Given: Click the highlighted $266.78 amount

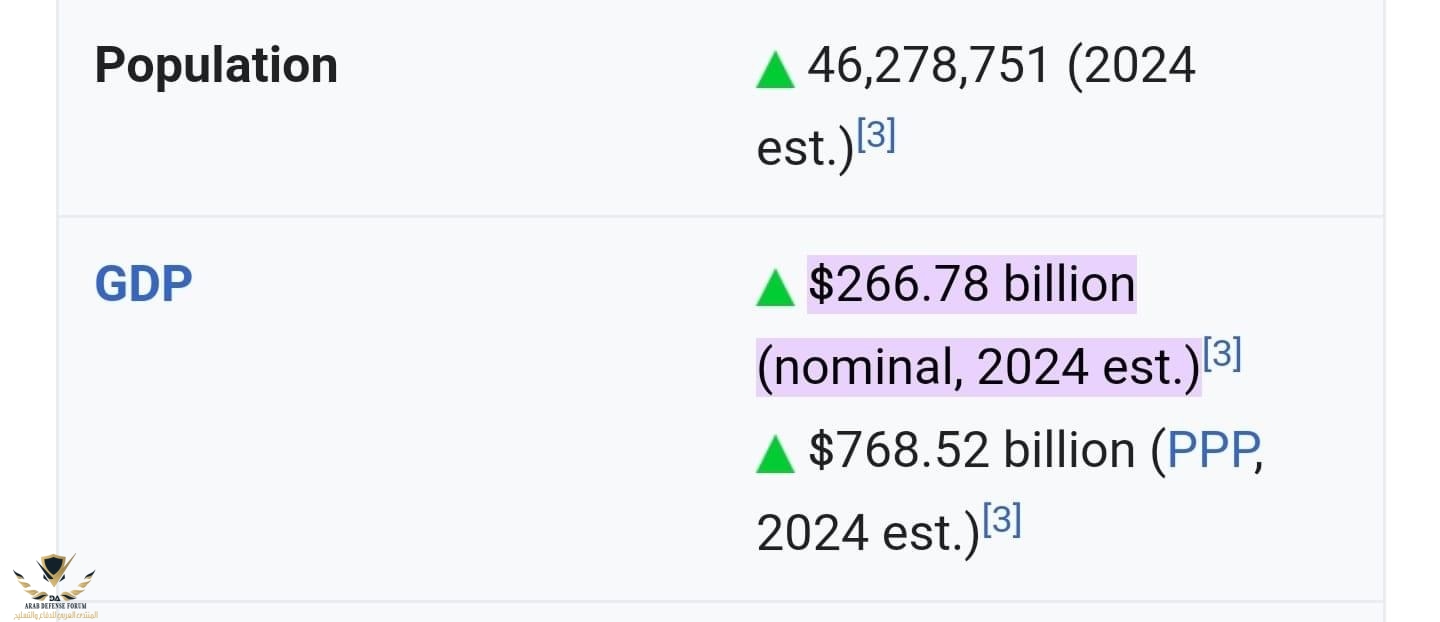Looking at the screenshot, I should coord(898,285).
